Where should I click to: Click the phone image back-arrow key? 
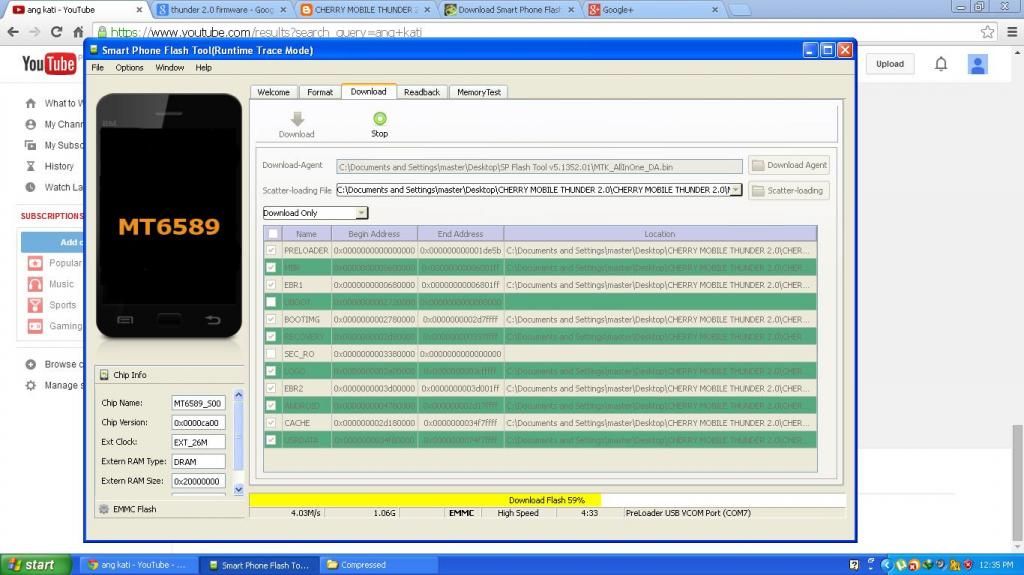[213, 320]
